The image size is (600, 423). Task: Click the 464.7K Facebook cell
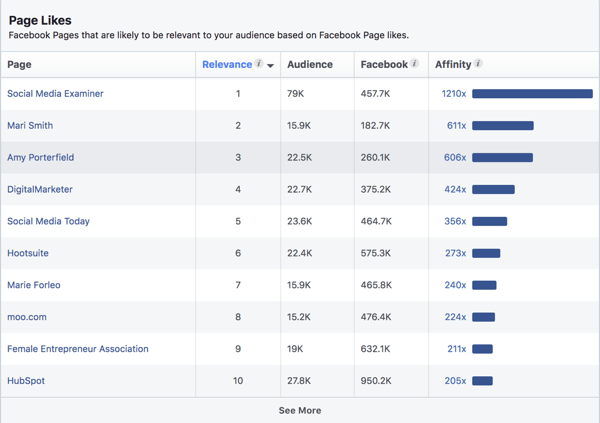coord(376,221)
